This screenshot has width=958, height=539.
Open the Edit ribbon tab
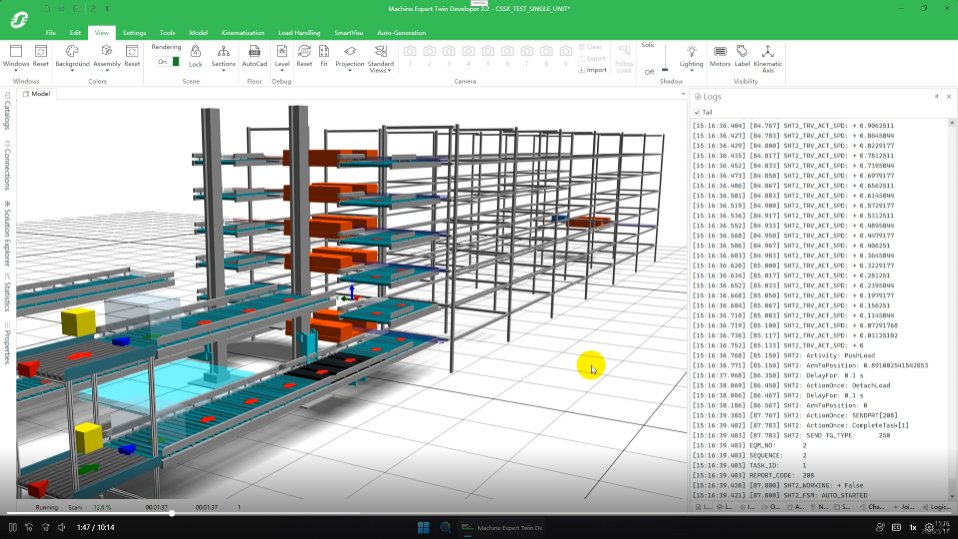75,32
